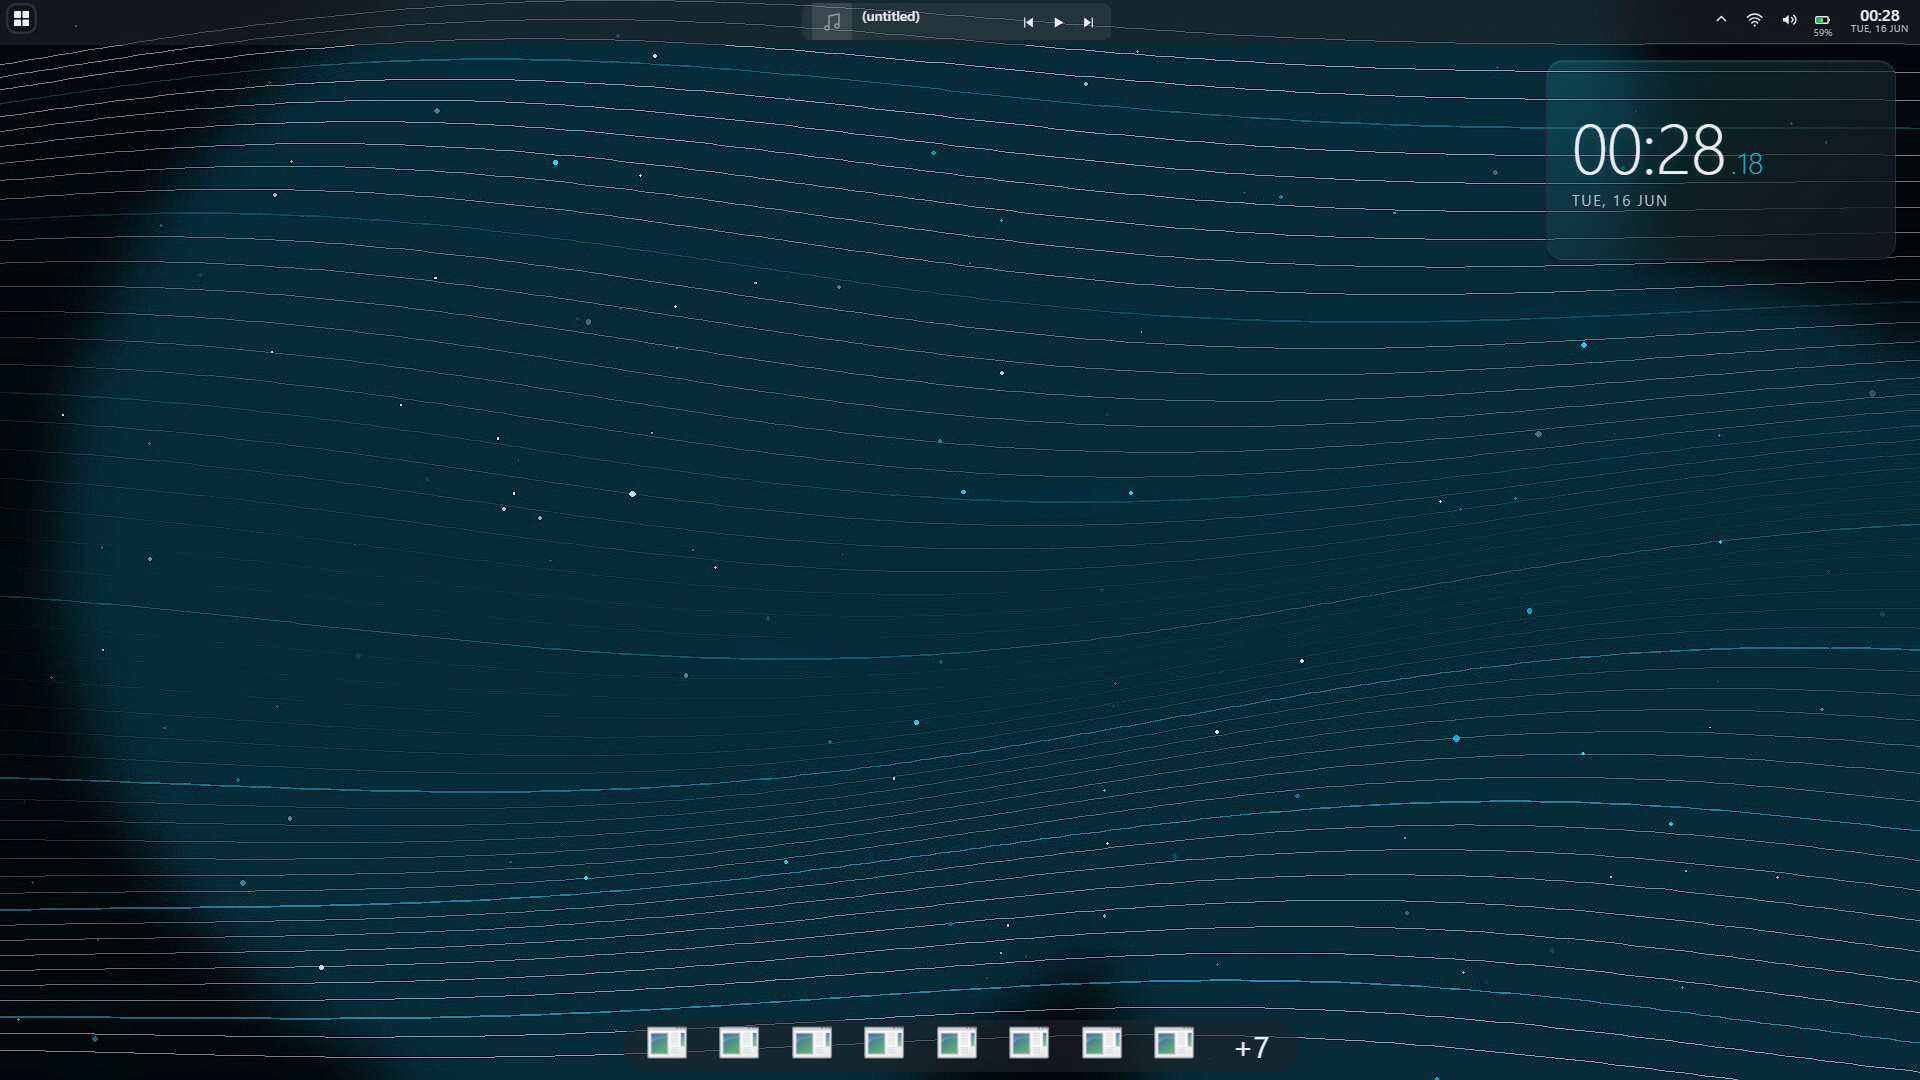Select the "(untitled)" track title
Viewport: 1920px width, 1080px height.
coord(890,16)
